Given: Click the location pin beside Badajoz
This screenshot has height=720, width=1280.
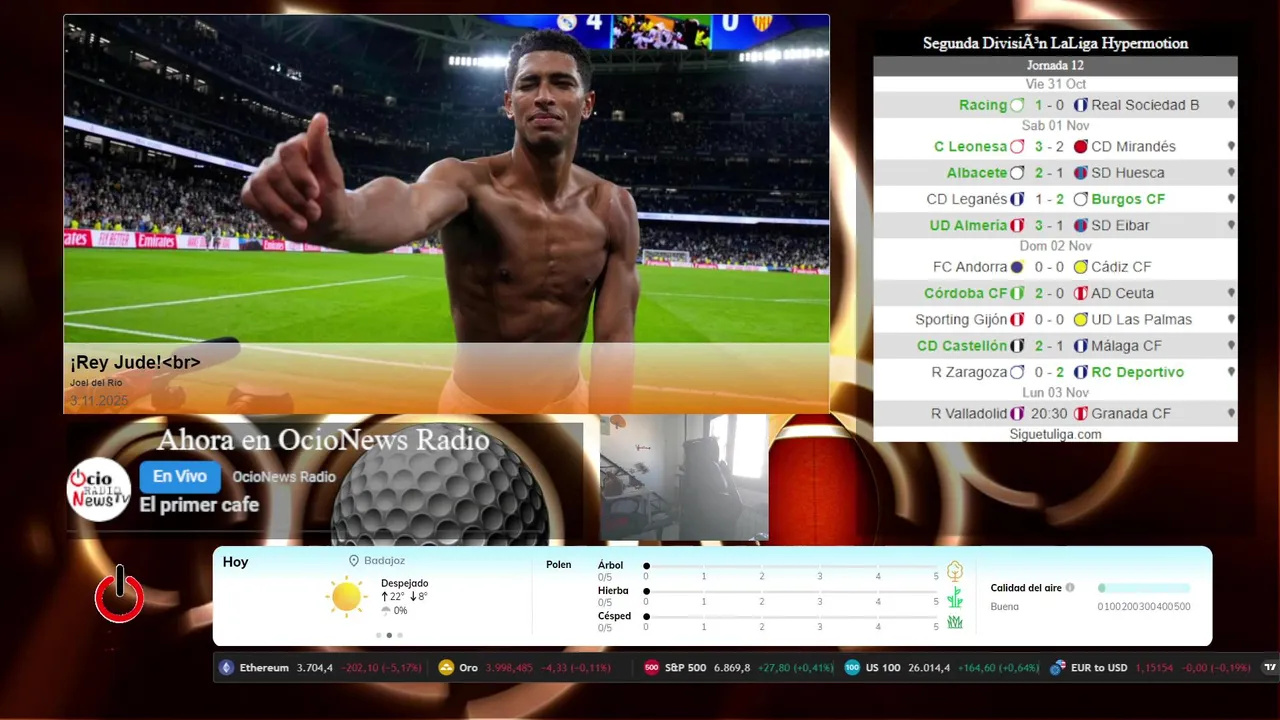Looking at the screenshot, I should pos(354,561).
